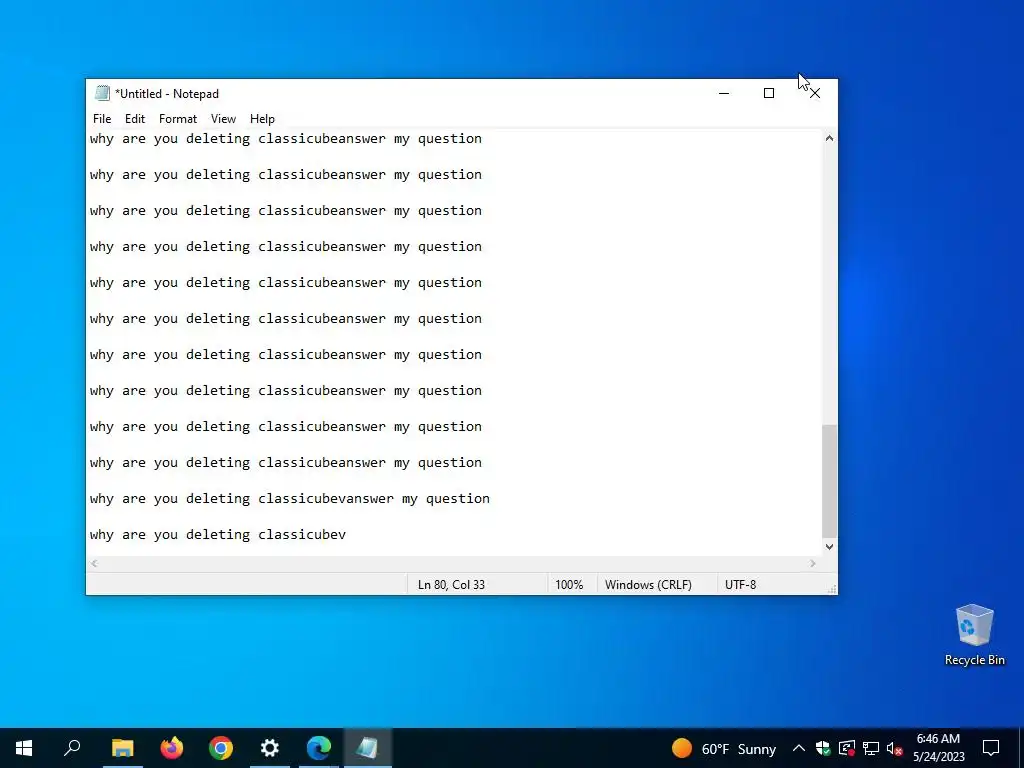Launch Firefox from the taskbar
The image size is (1024, 768).
pyautogui.click(x=172, y=748)
